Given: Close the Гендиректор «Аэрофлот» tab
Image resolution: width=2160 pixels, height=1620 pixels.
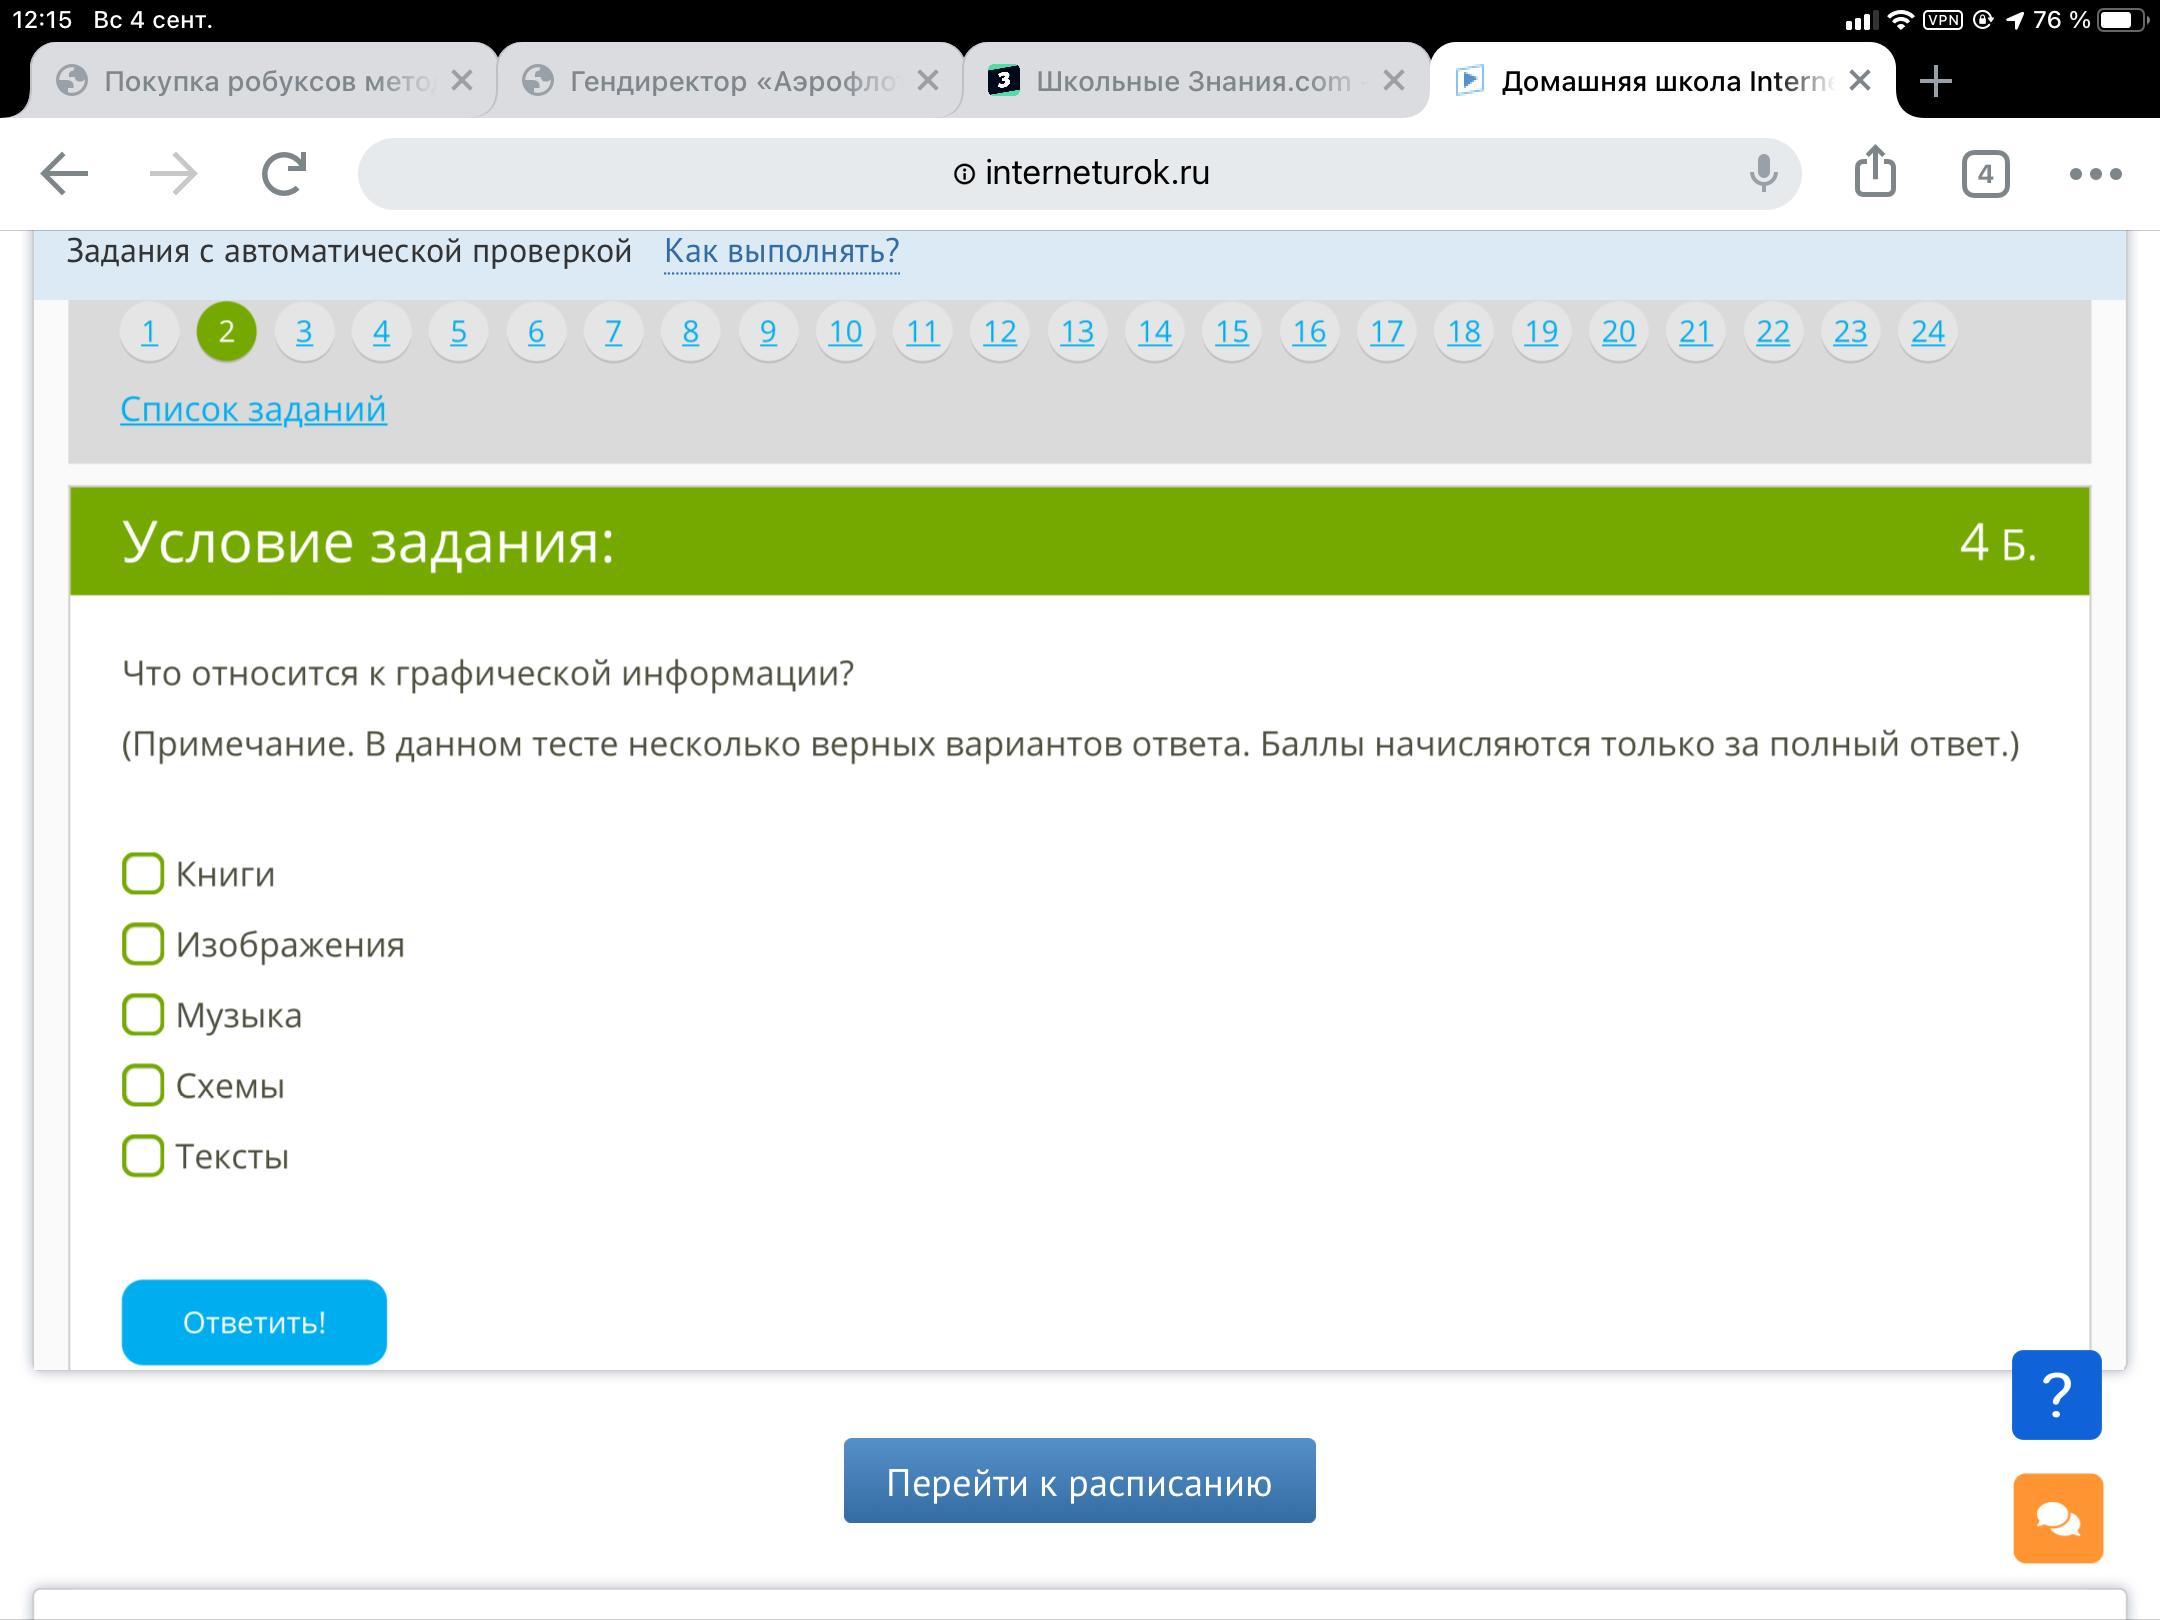Looking at the screenshot, I should point(928,81).
